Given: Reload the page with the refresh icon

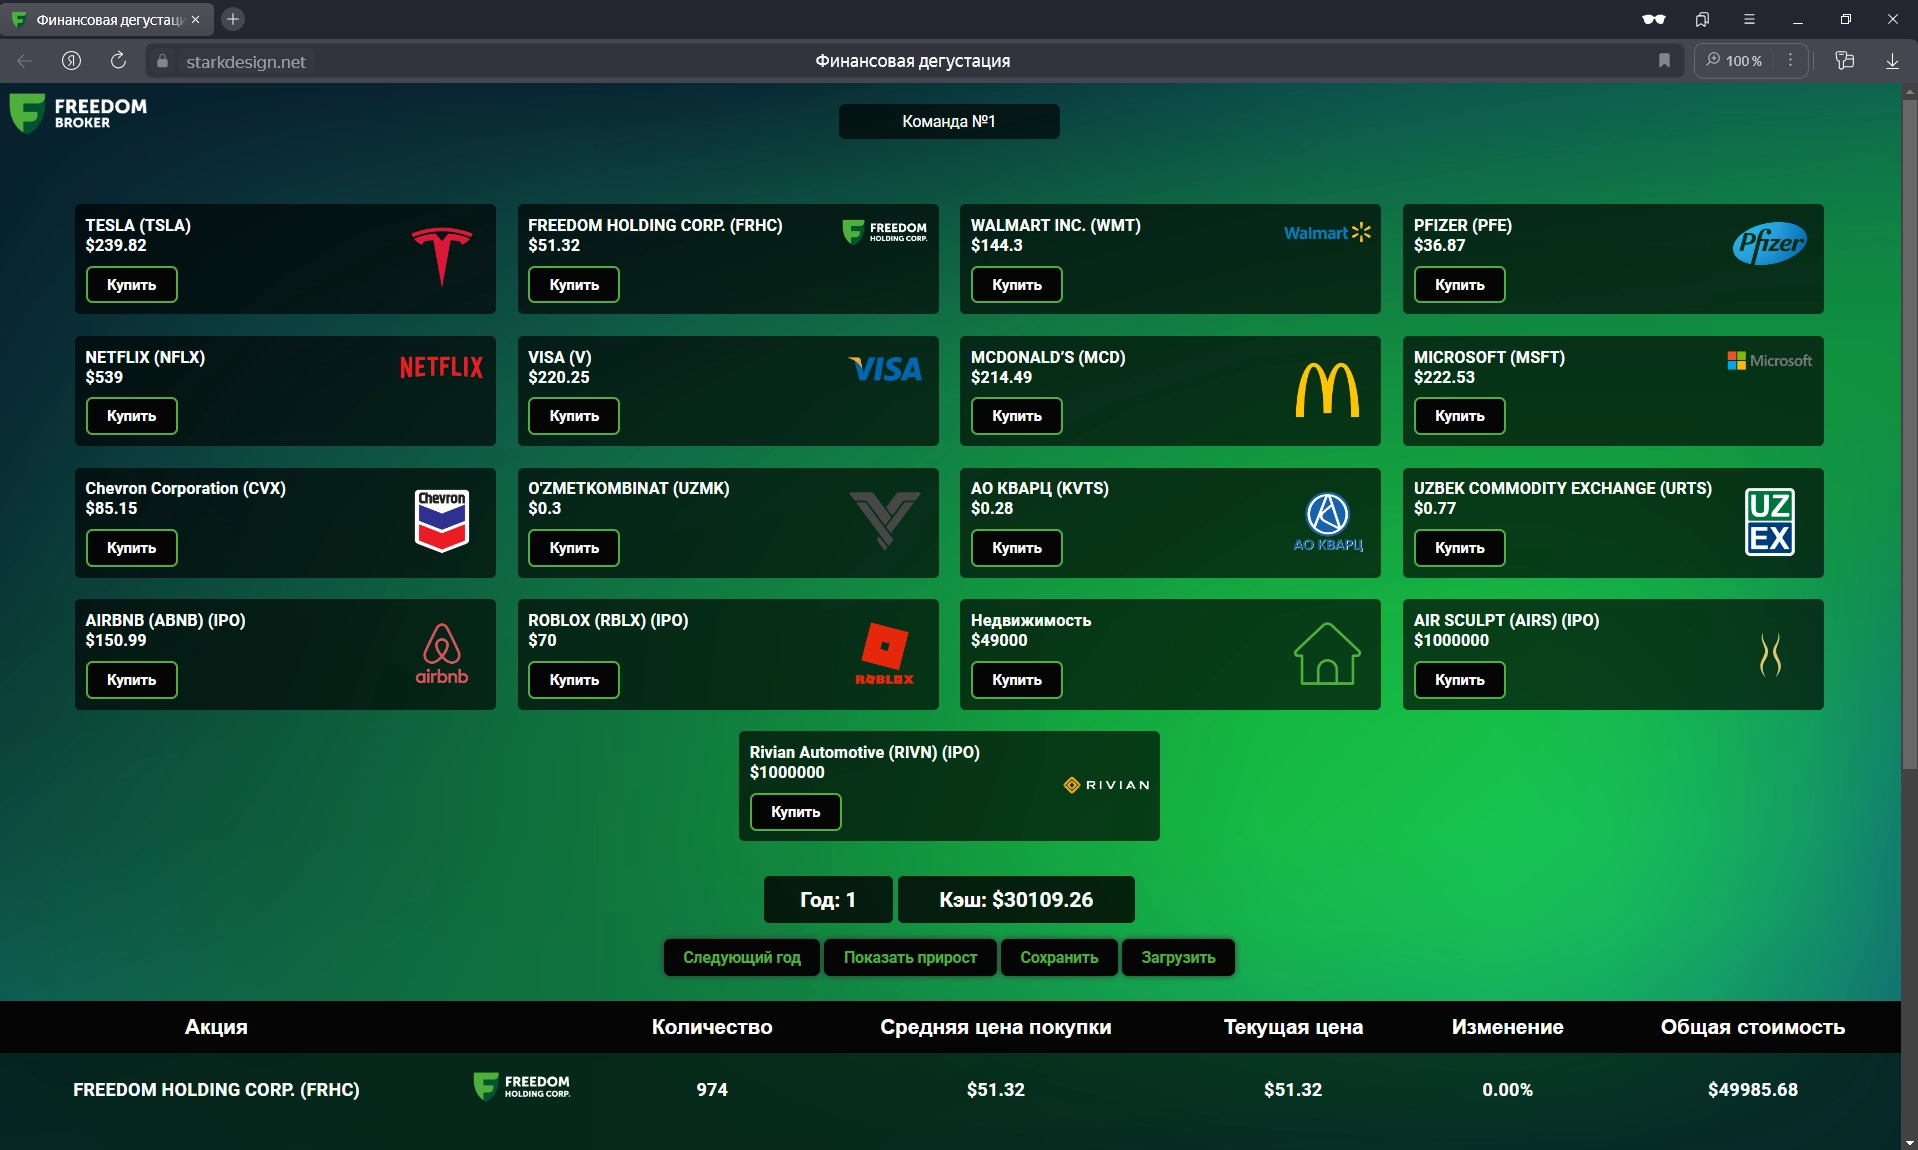Looking at the screenshot, I should [x=118, y=61].
